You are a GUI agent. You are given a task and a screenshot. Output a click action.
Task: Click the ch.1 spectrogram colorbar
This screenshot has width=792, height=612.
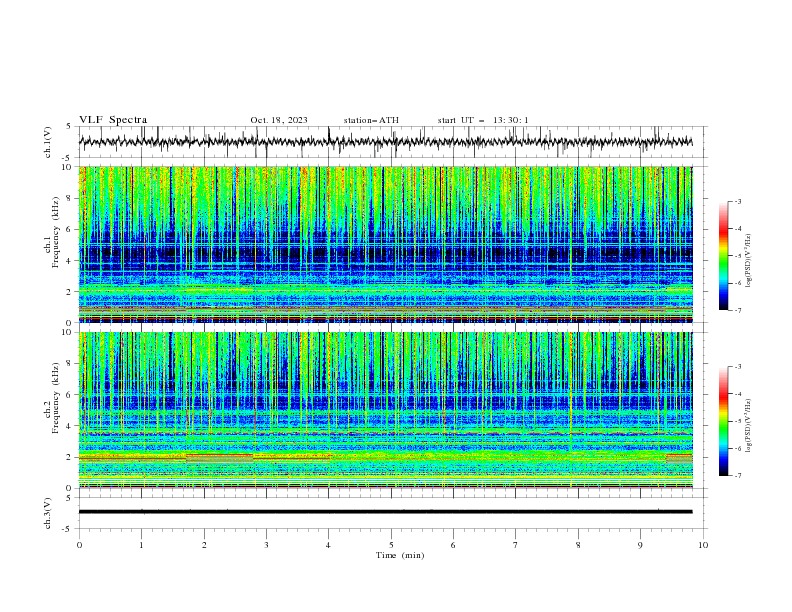pos(723,256)
